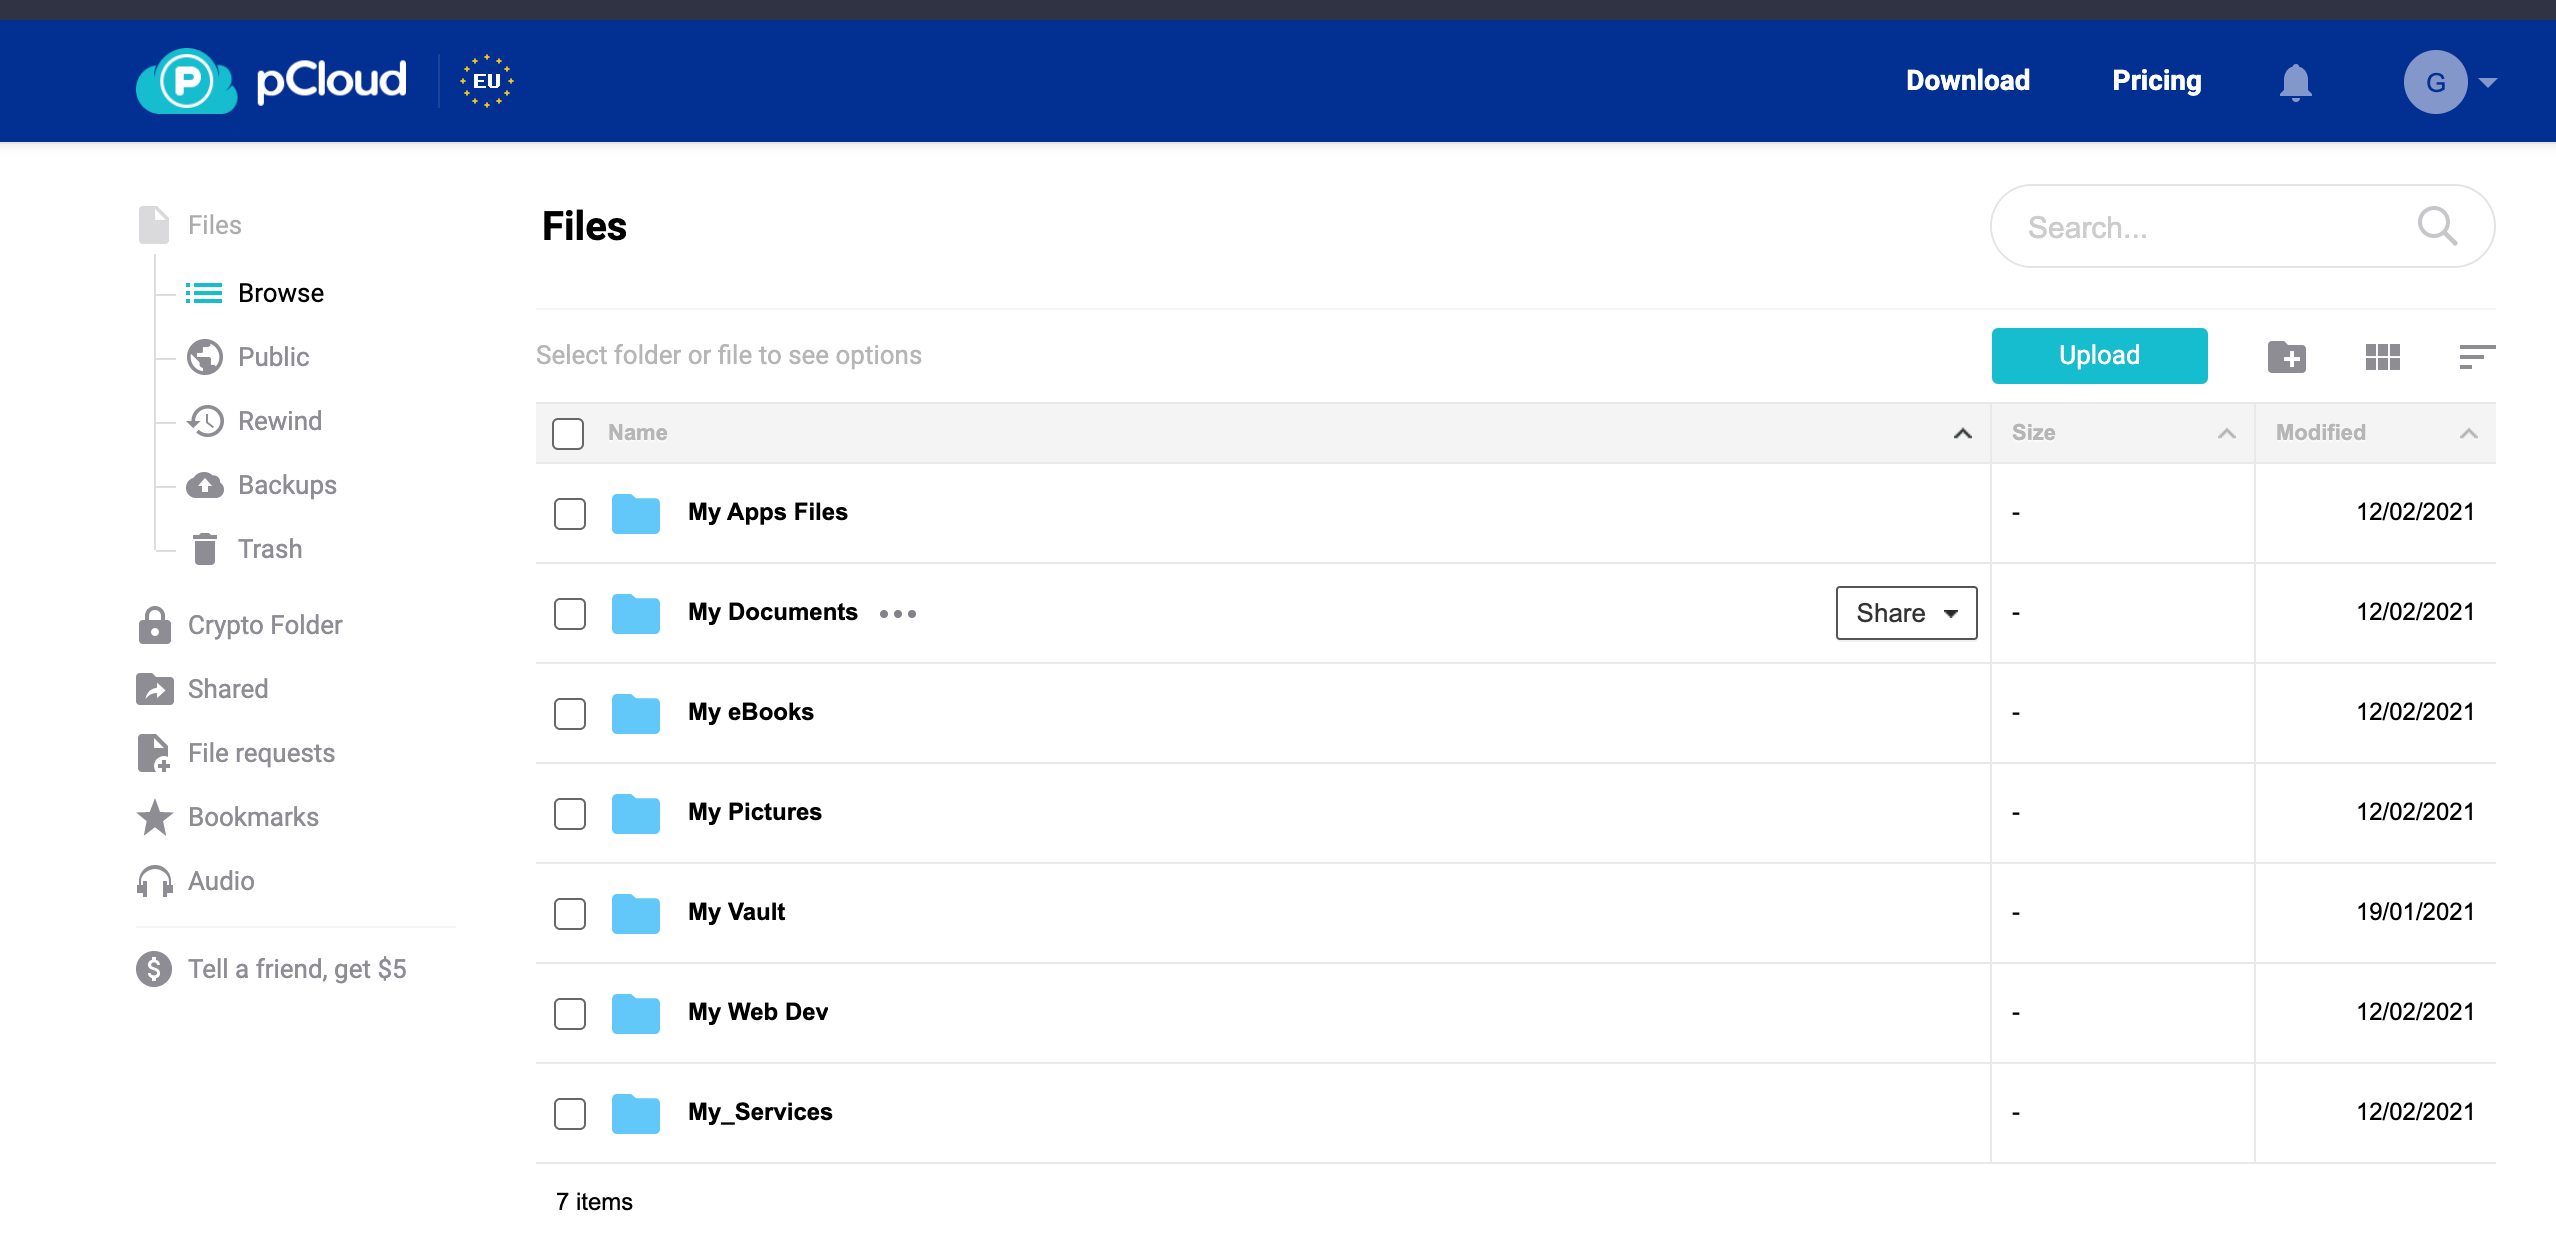Open notifications bell
The image size is (2556, 1234).
coord(2294,82)
